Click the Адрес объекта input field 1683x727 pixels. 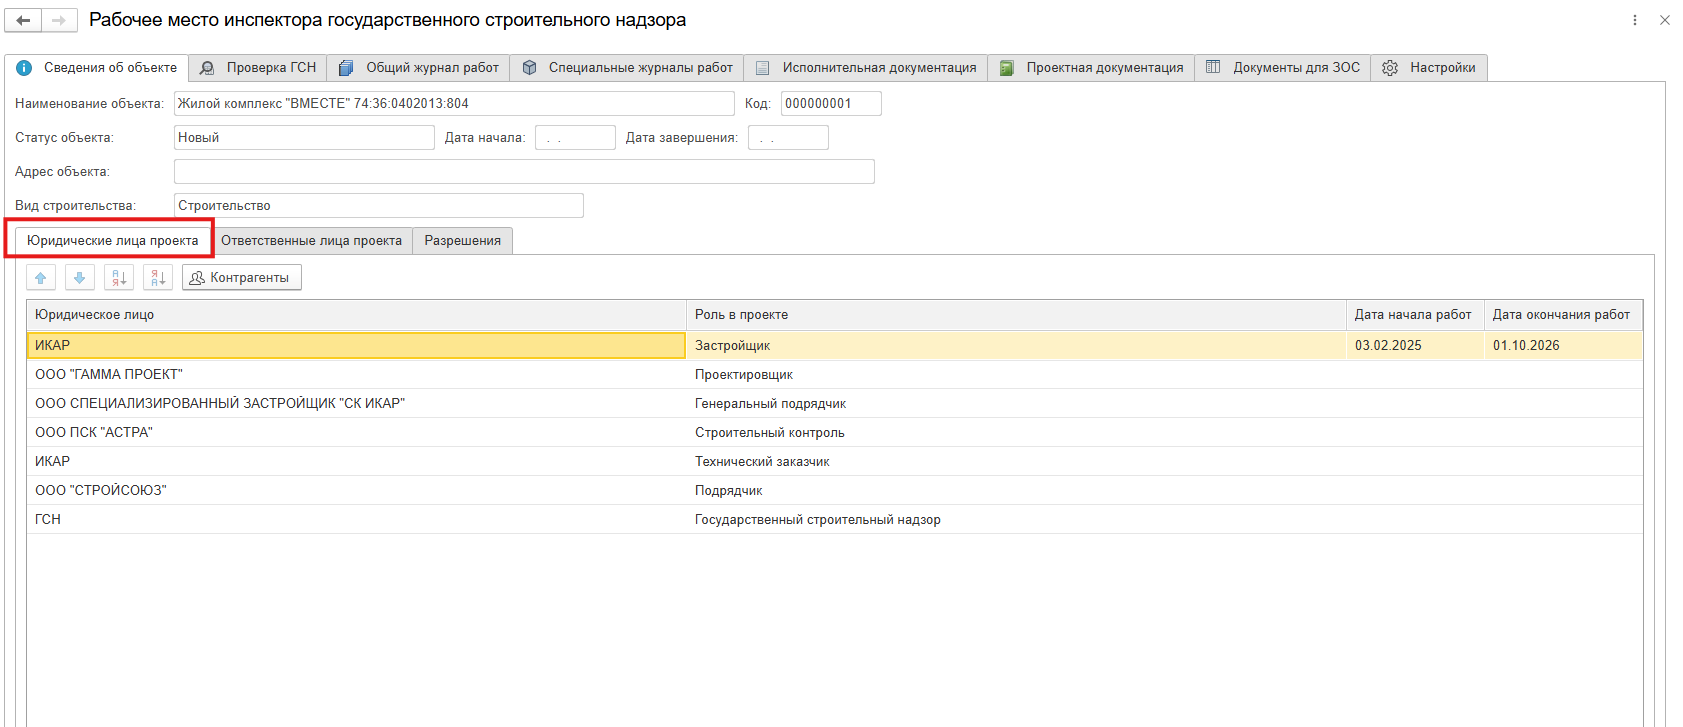tap(524, 172)
